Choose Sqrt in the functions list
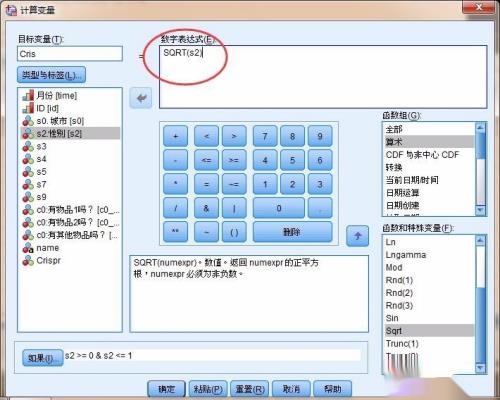This screenshot has width=500, height=400. (x=429, y=331)
